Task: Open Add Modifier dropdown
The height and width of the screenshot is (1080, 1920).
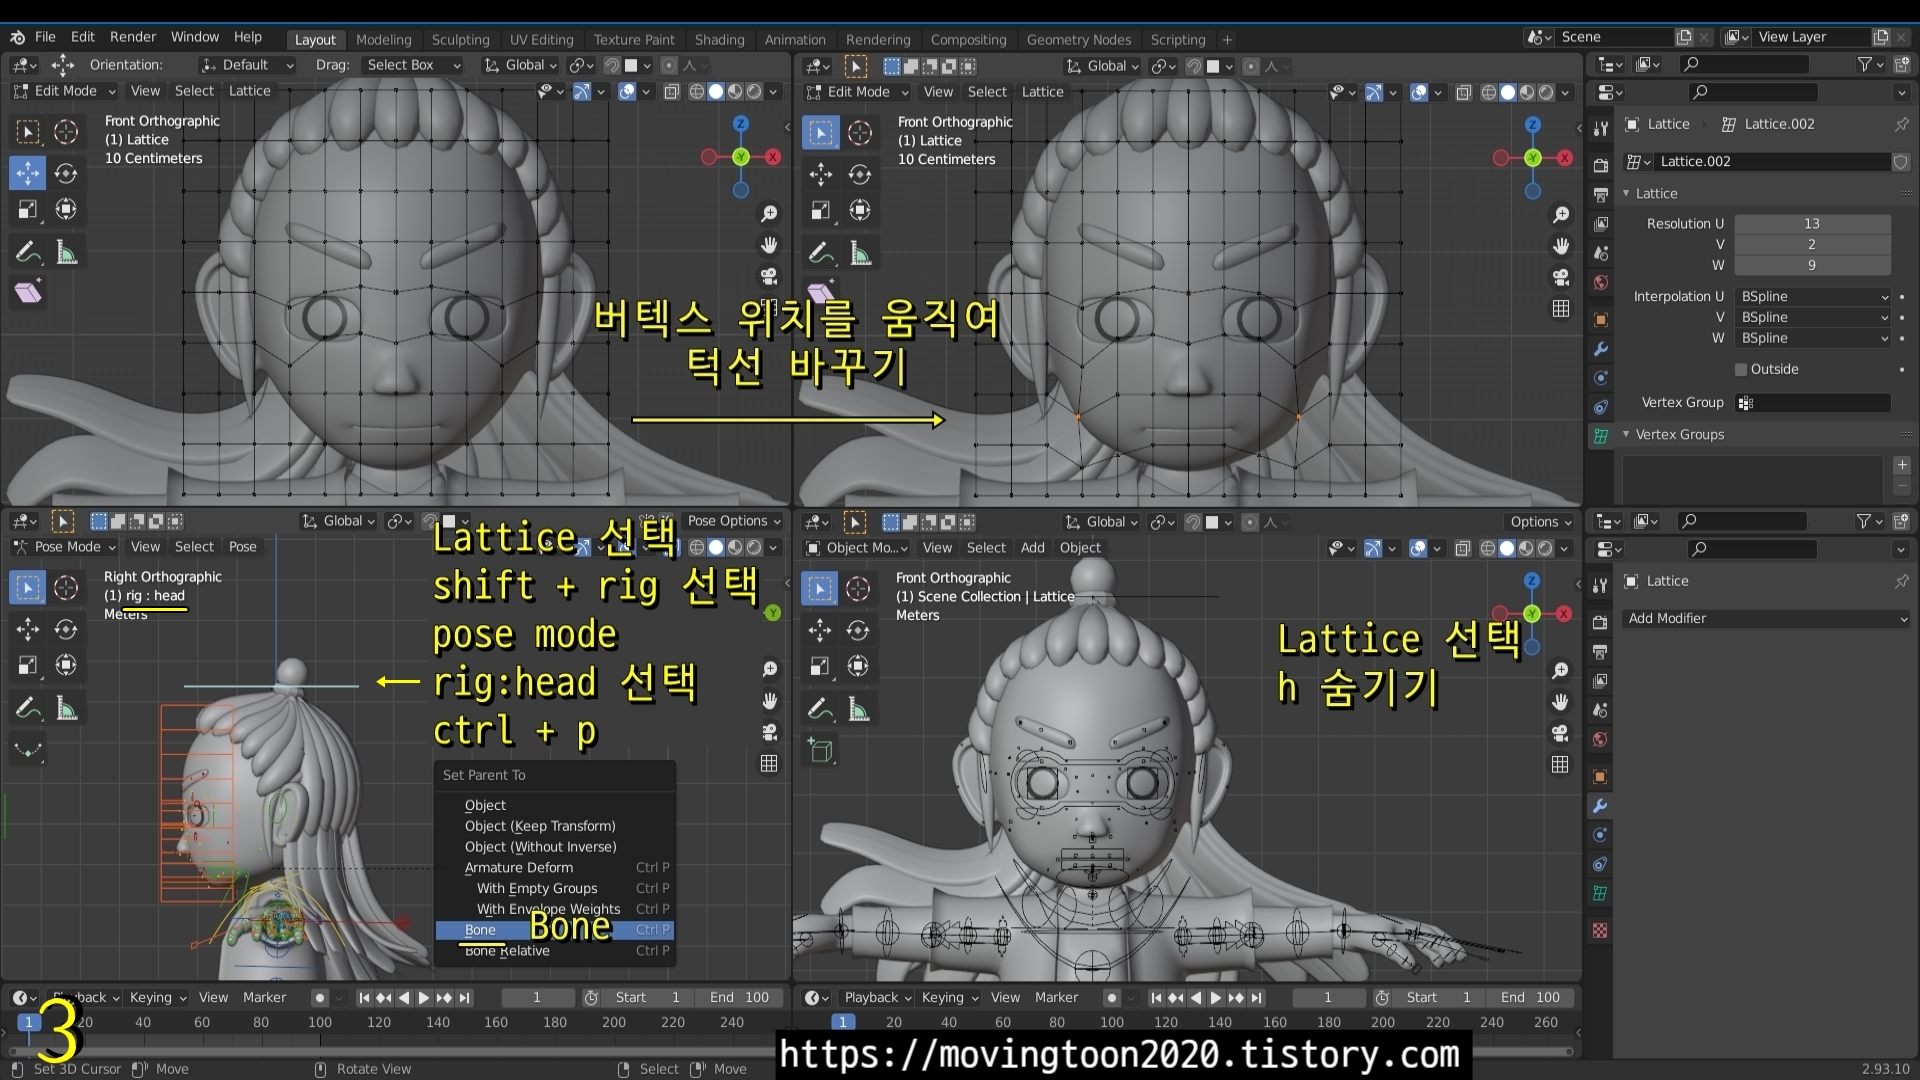Action: (1766, 618)
